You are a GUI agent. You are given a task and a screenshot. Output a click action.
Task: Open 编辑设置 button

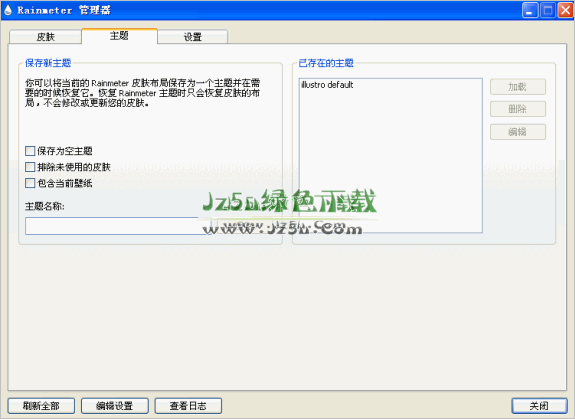click(x=114, y=406)
